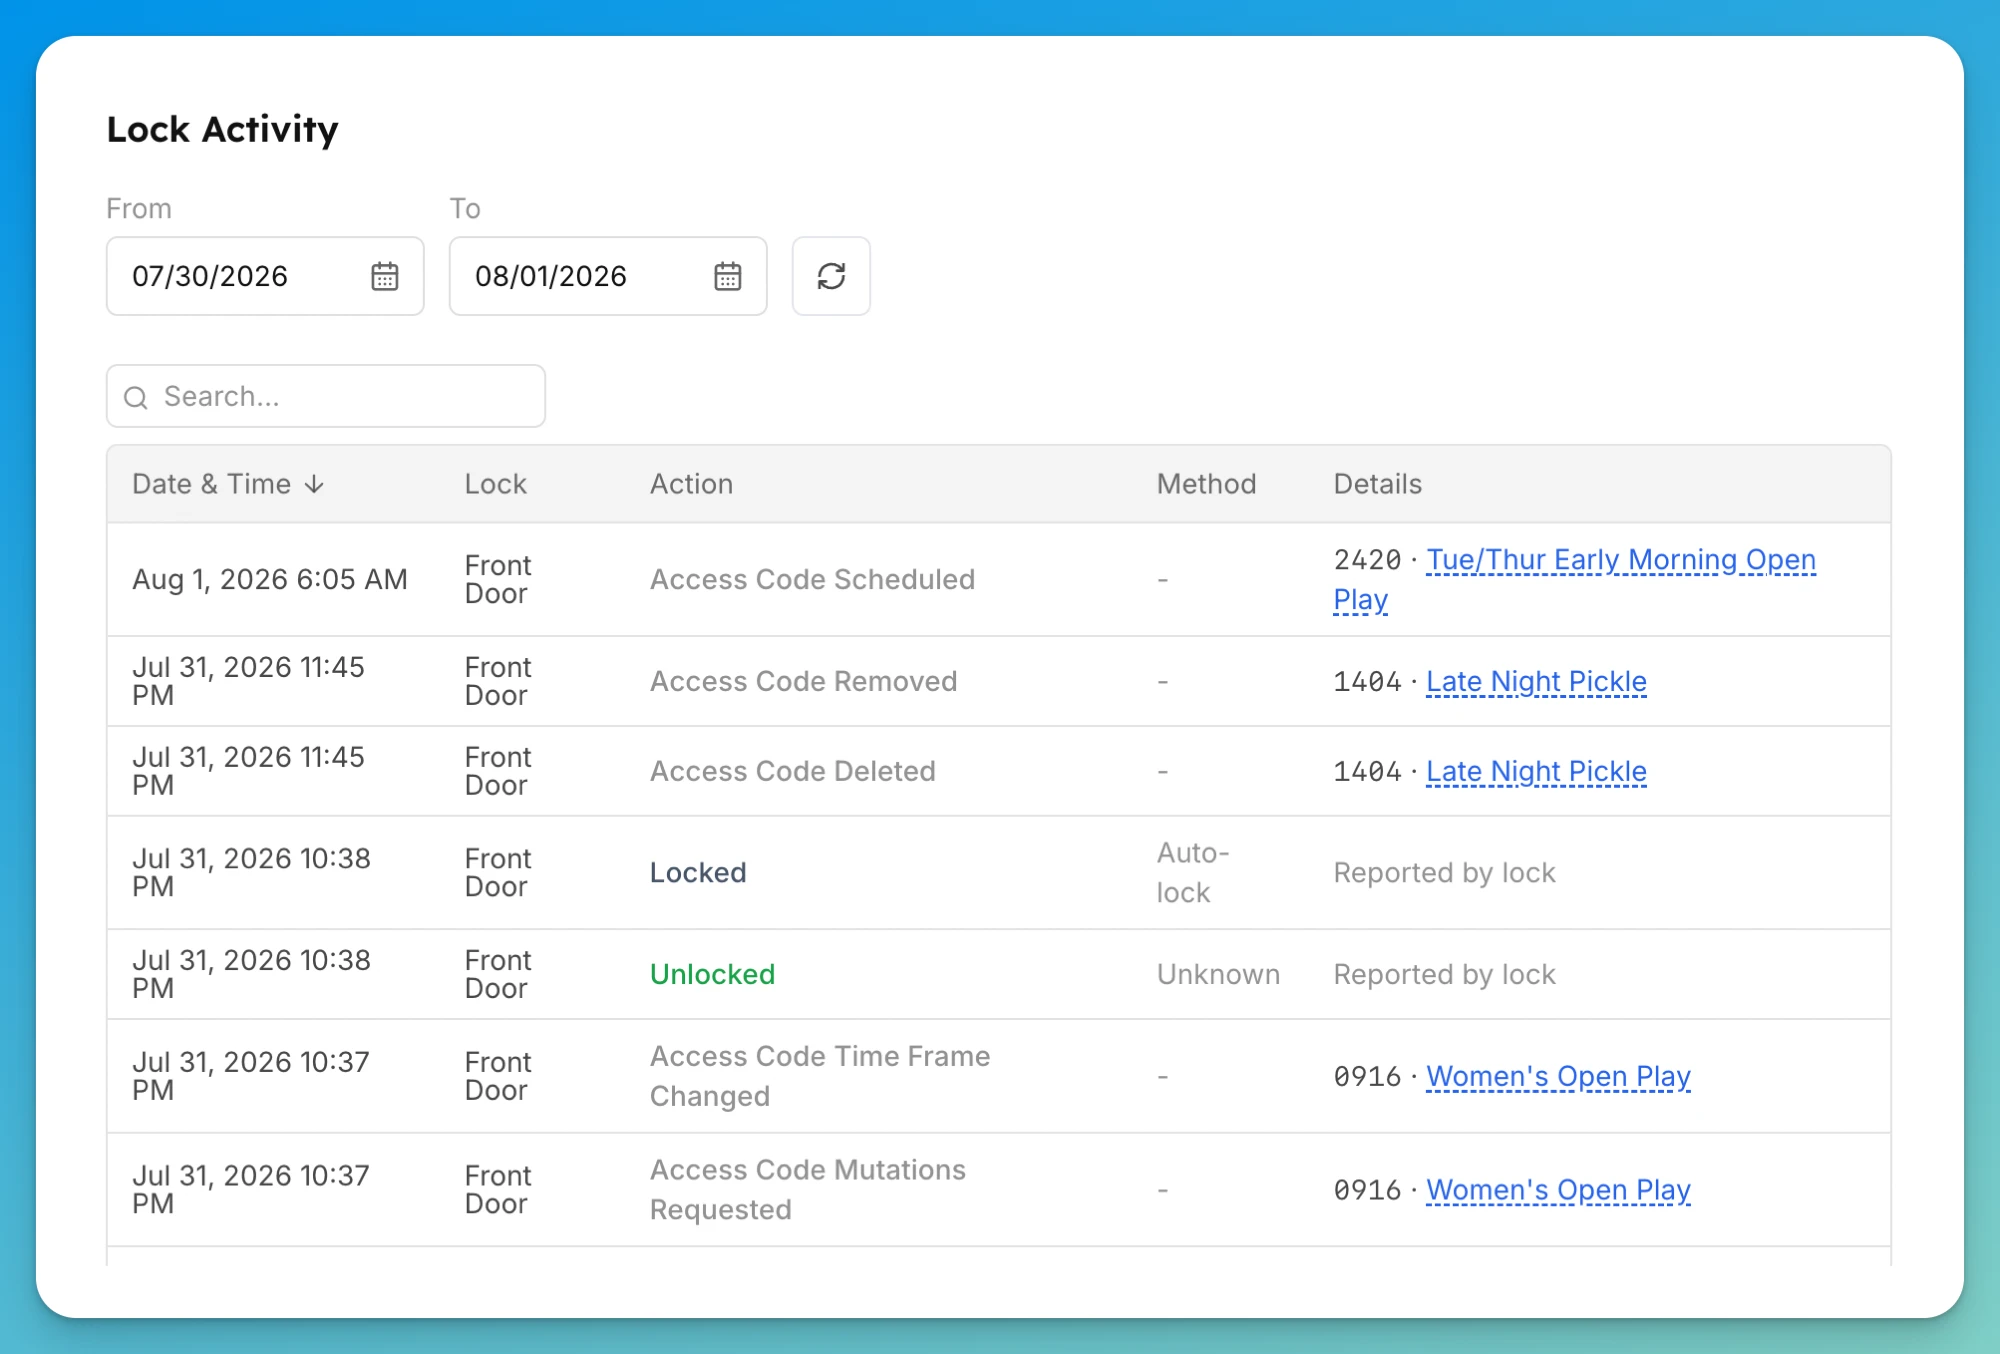Image resolution: width=2000 pixels, height=1354 pixels.
Task: Click Reported by lock in Unlocked row
Action: point(1444,974)
